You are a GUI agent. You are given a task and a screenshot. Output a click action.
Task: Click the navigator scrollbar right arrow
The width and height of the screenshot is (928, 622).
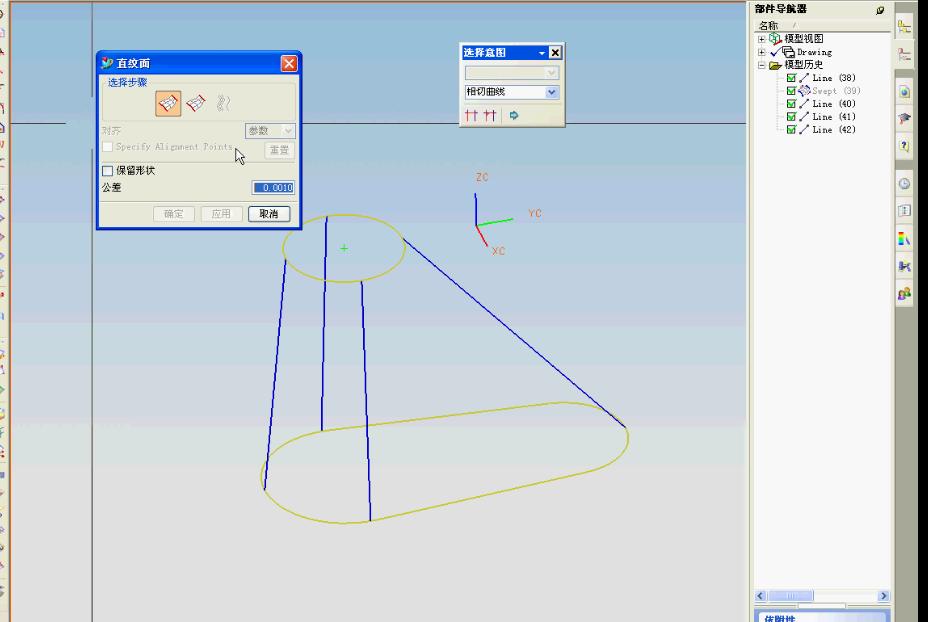click(x=884, y=596)
